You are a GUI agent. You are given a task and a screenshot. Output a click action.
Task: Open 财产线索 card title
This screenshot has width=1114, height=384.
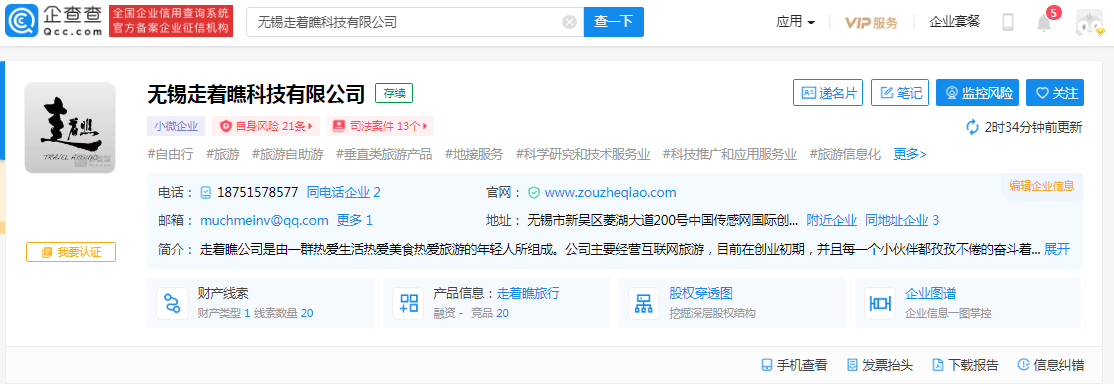tap(223, 294)
